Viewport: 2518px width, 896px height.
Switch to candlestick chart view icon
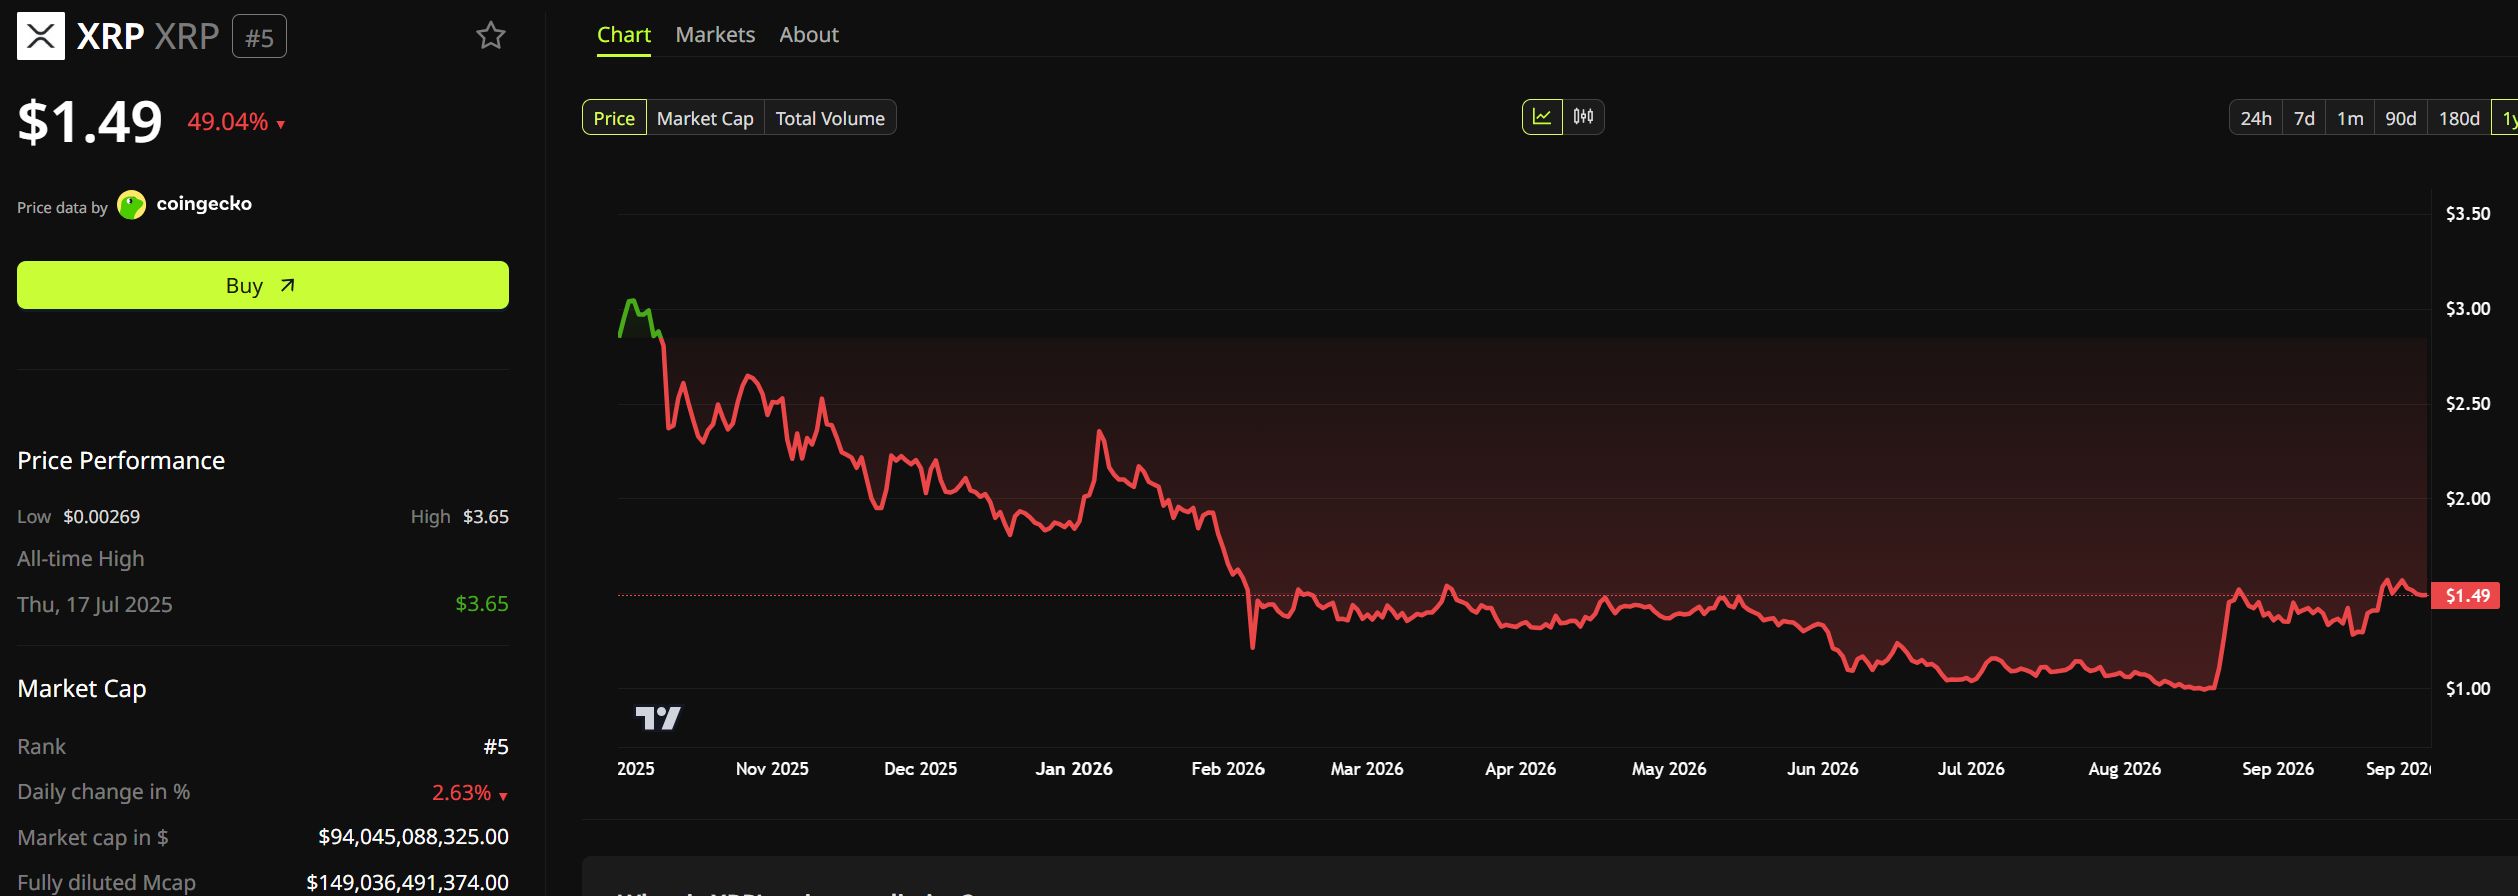tap(1584, 117)
